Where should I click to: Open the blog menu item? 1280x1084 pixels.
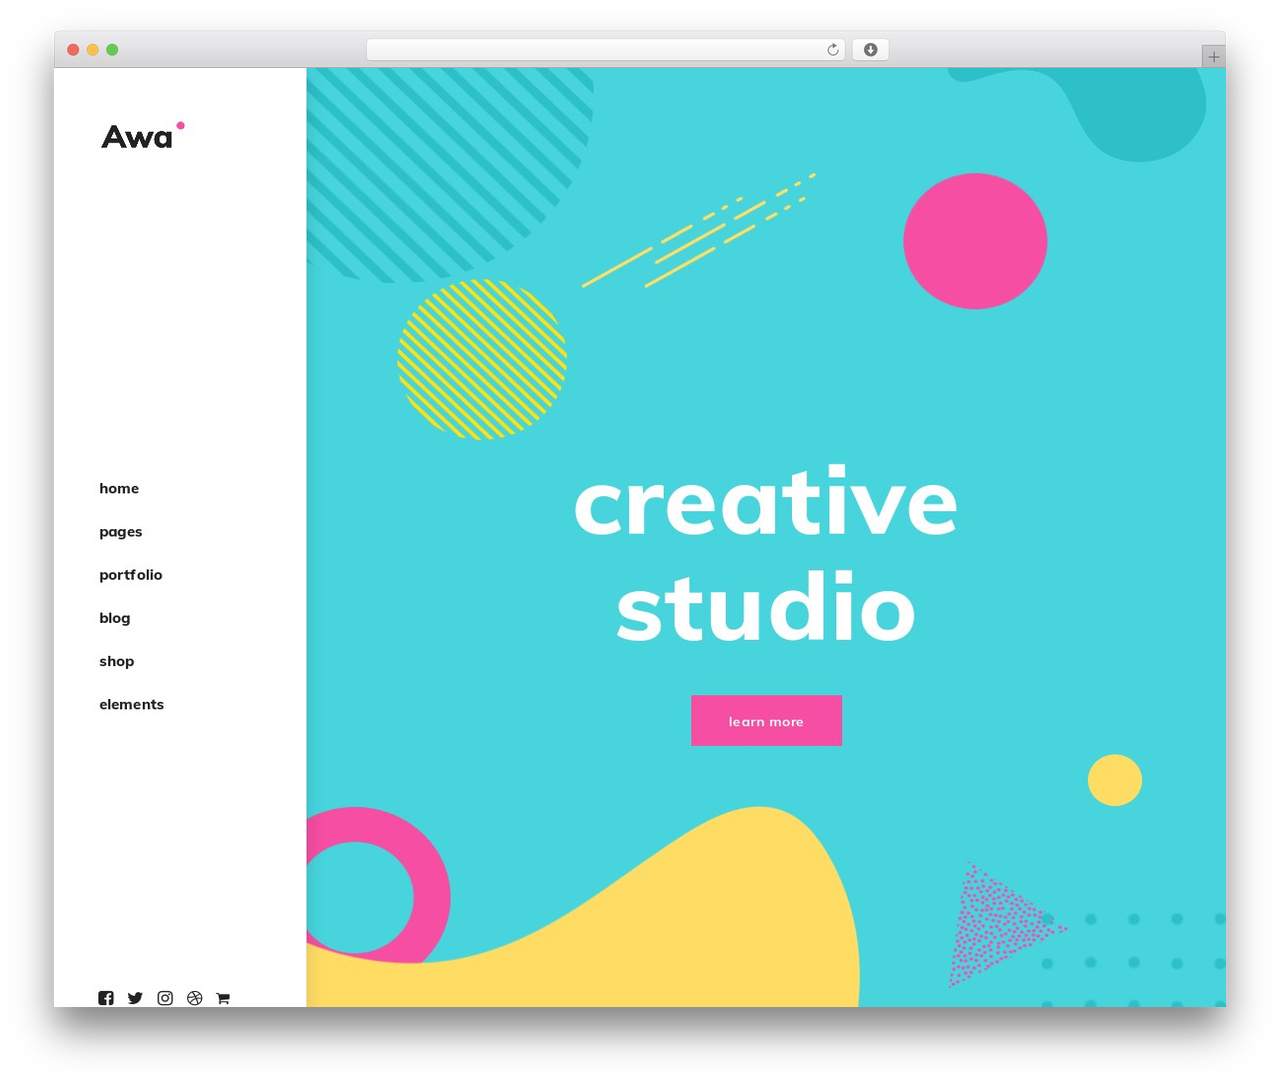coord(115,618)
